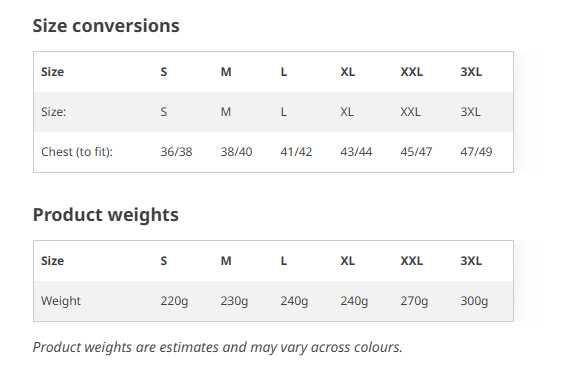
Task: Click the Product weights heading
Action: pos(106,215)
